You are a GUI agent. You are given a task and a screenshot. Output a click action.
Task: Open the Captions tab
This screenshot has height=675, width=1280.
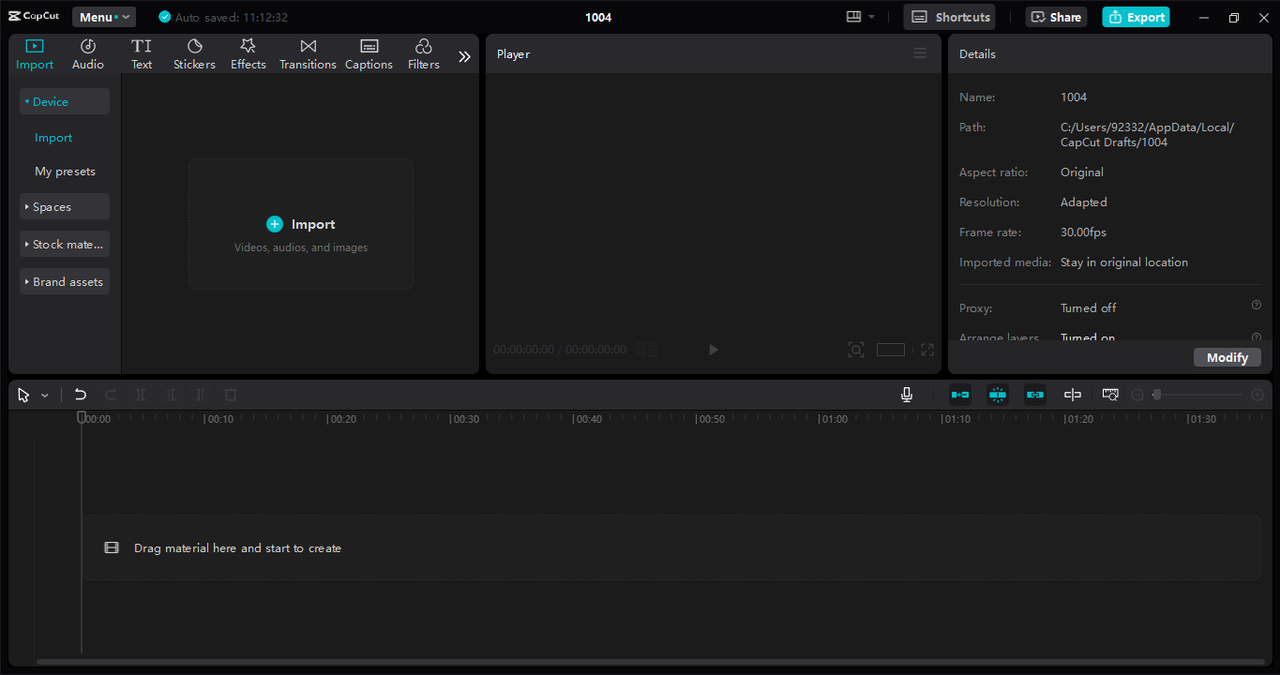[369, 54]
